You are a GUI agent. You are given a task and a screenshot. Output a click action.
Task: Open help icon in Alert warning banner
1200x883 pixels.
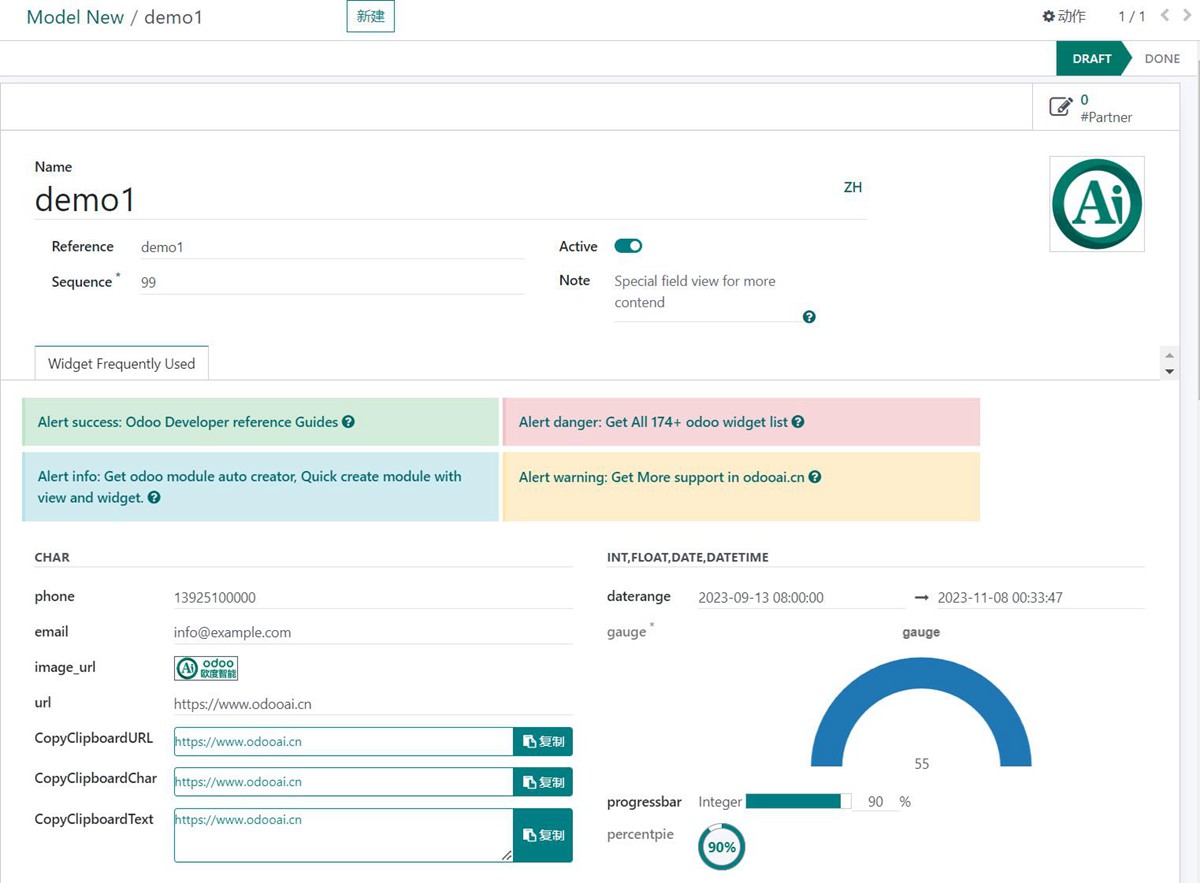click(x=815, y=477)
